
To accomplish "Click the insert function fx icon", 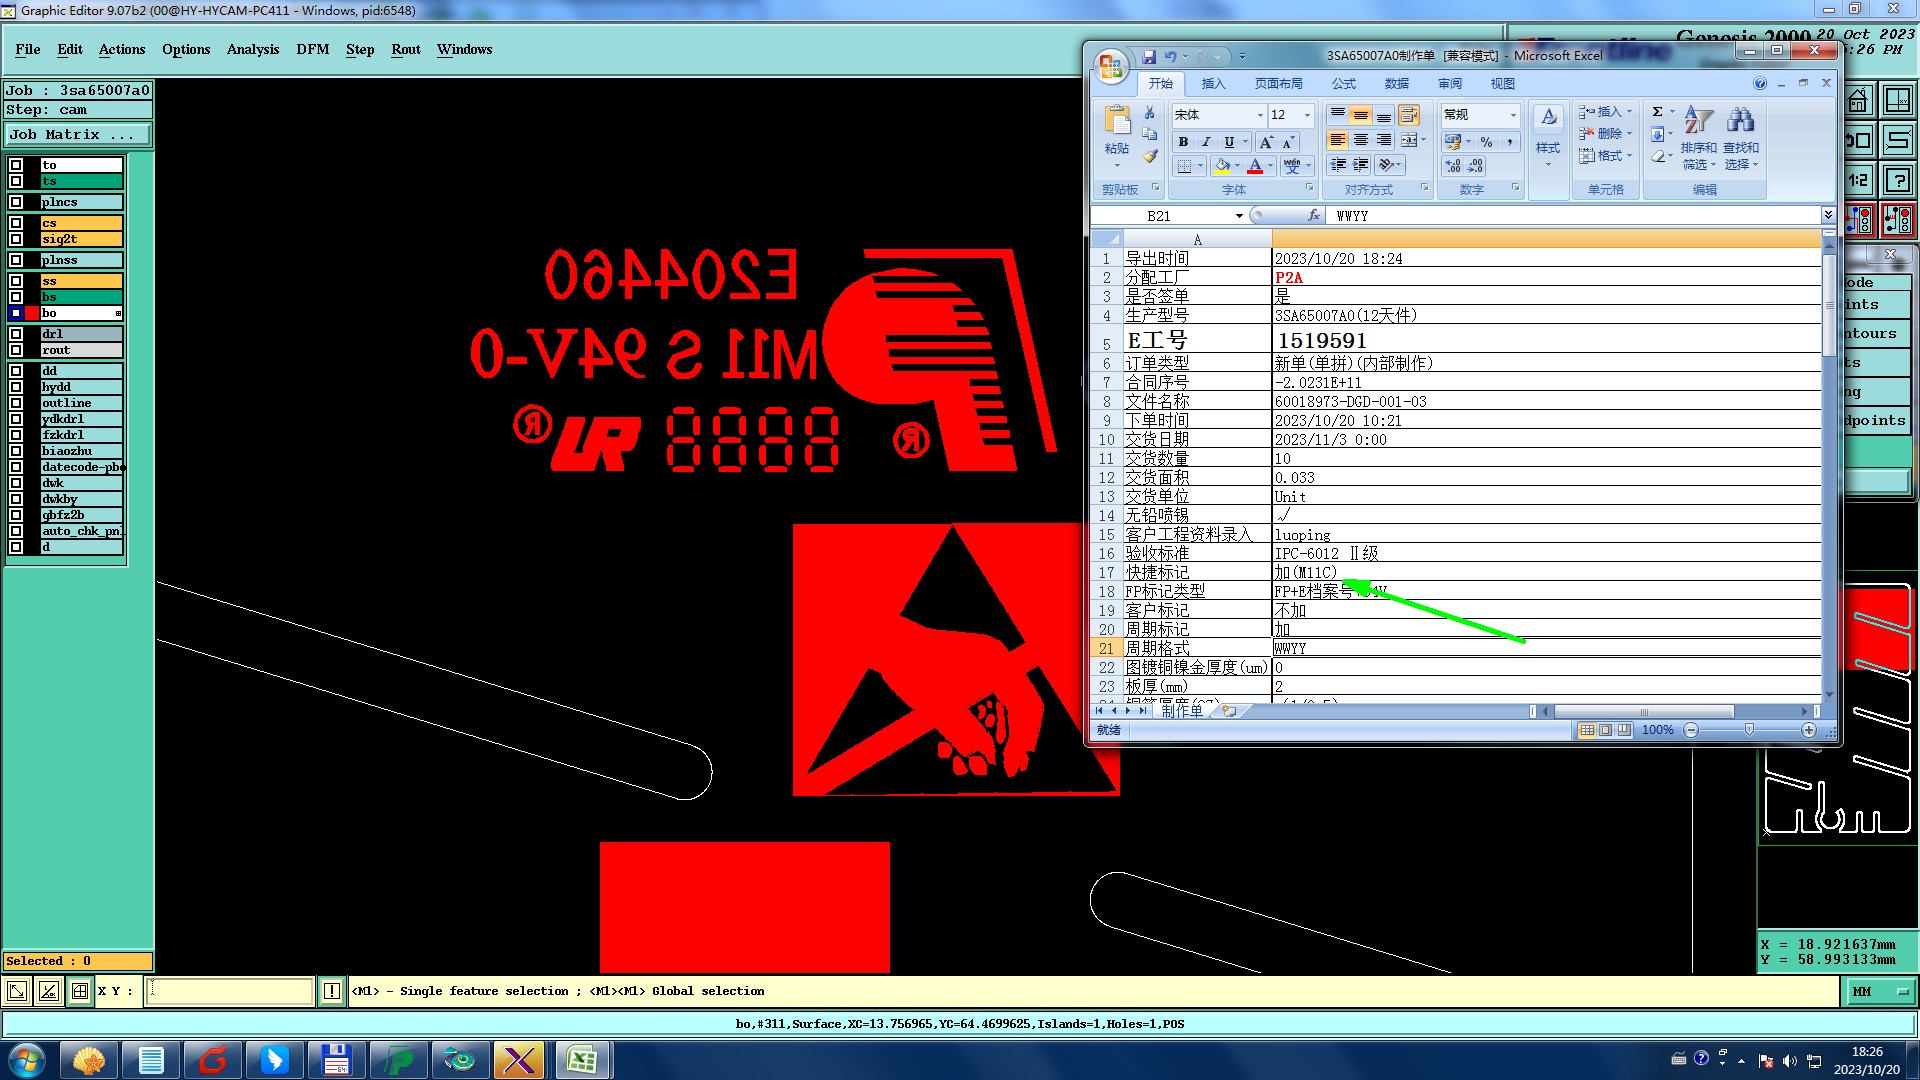I will click(x=1314, y=215).
